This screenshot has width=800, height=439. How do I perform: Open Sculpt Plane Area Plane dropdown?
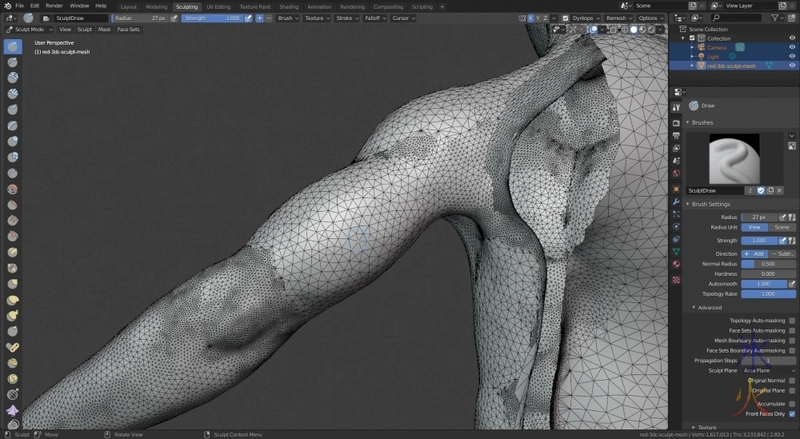click(768, 371)
